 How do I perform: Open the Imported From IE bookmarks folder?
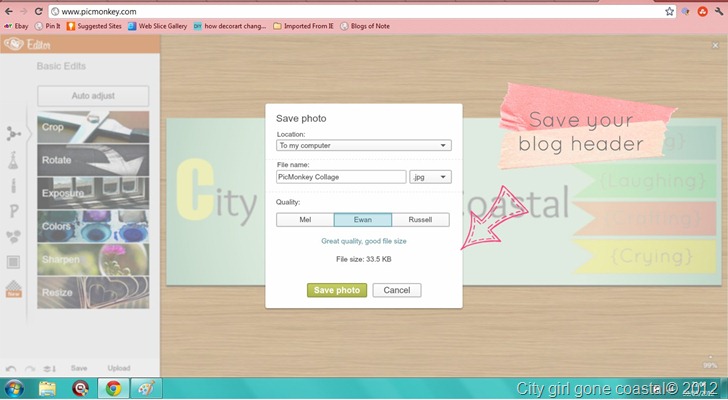(304, 26)
